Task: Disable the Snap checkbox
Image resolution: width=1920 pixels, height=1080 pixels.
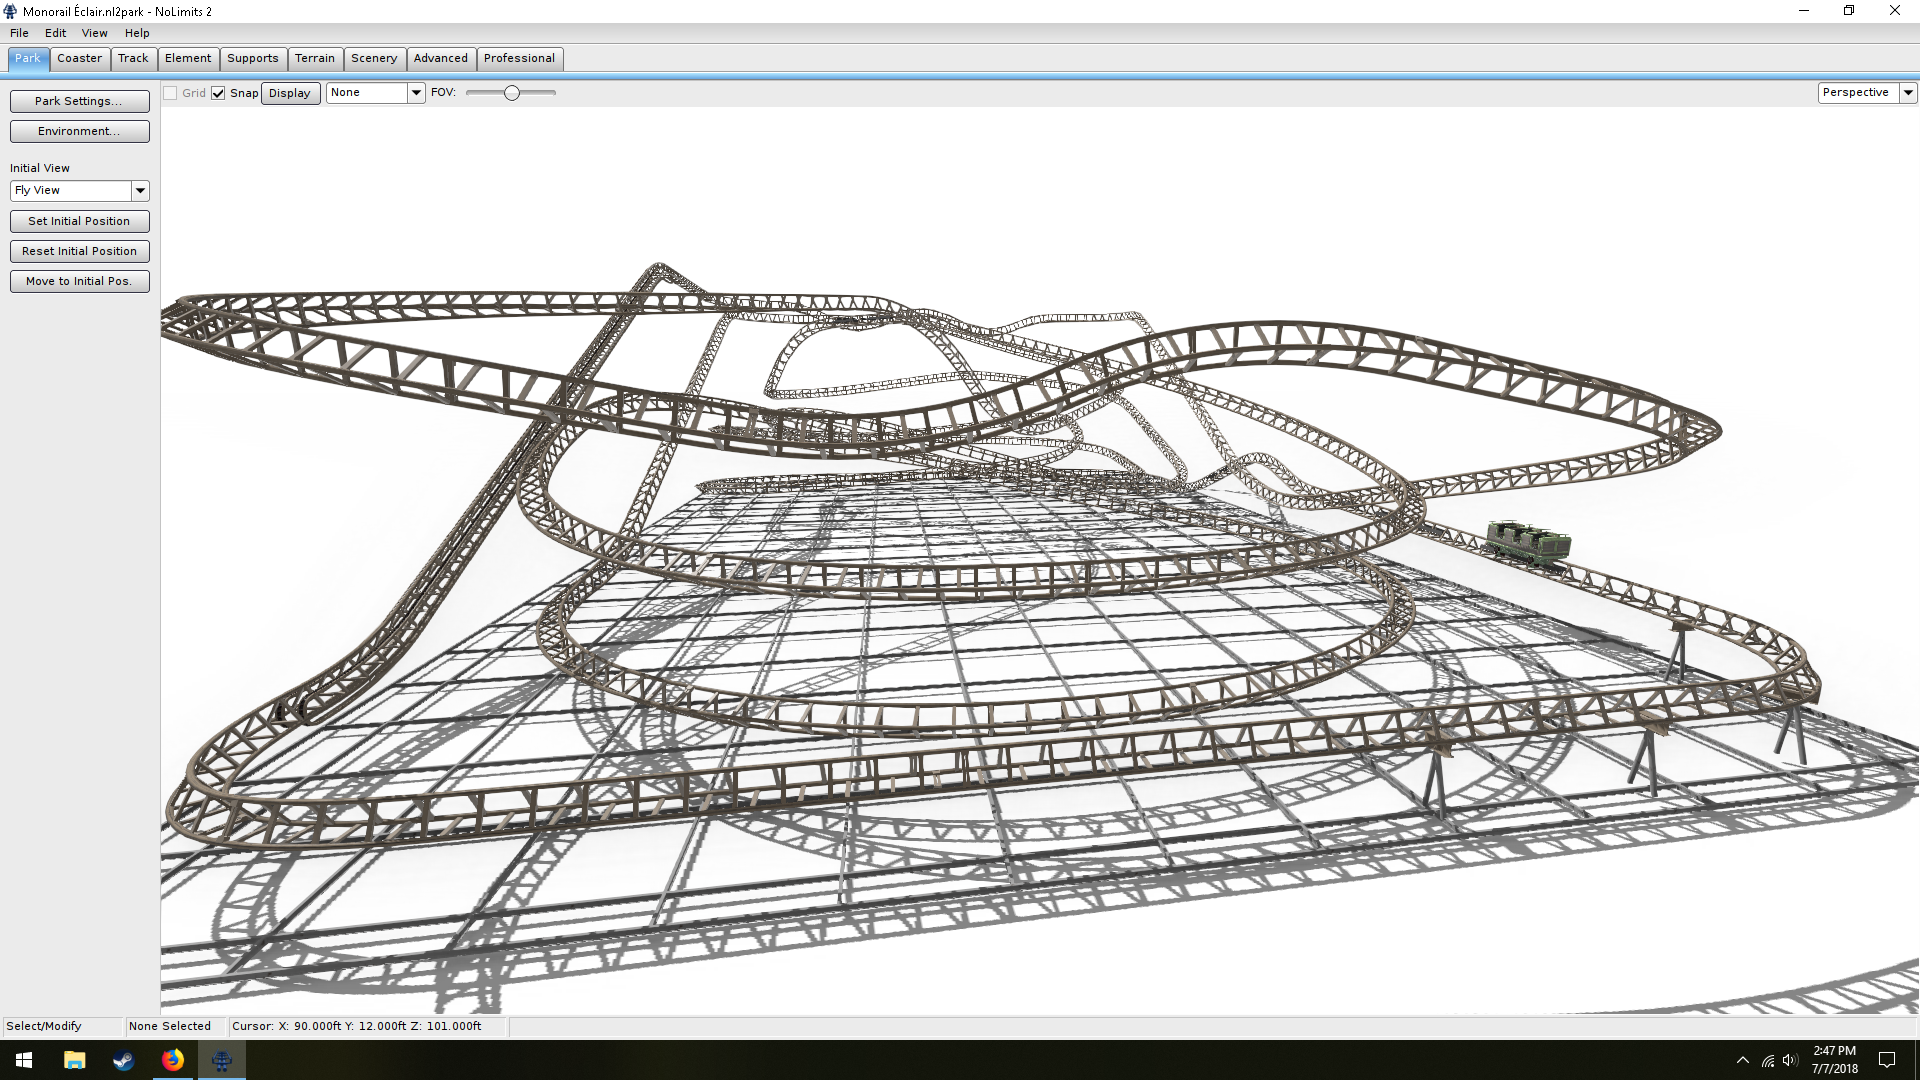Action: [218, 93]
